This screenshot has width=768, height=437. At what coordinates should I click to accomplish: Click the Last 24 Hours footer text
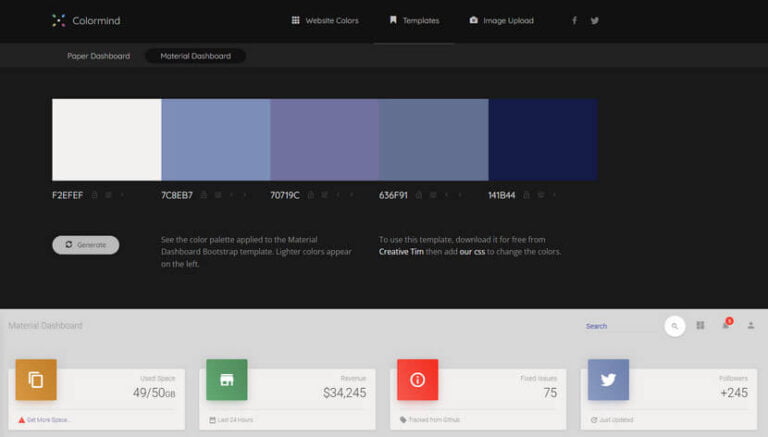click(x=235, y=420)
